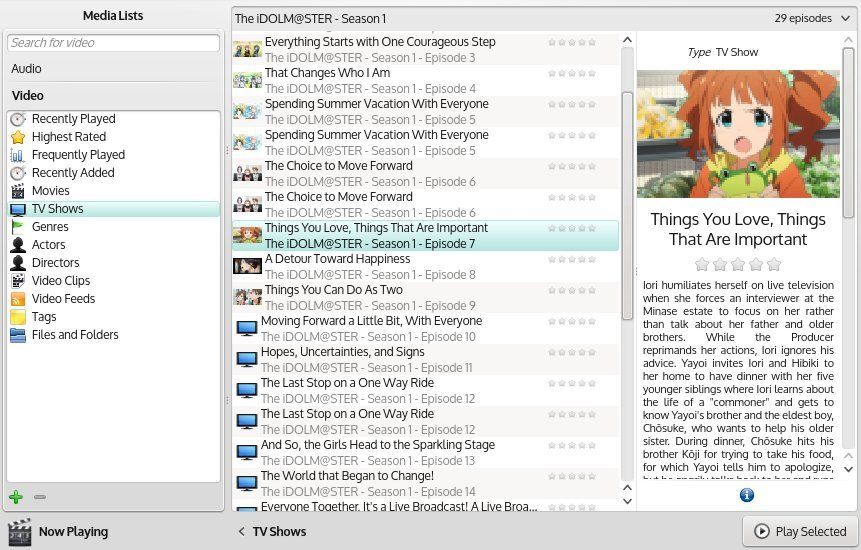Go back using TV Shows arrow
Image resolution: width=861 pixels, height=550 pixels.
242,531
